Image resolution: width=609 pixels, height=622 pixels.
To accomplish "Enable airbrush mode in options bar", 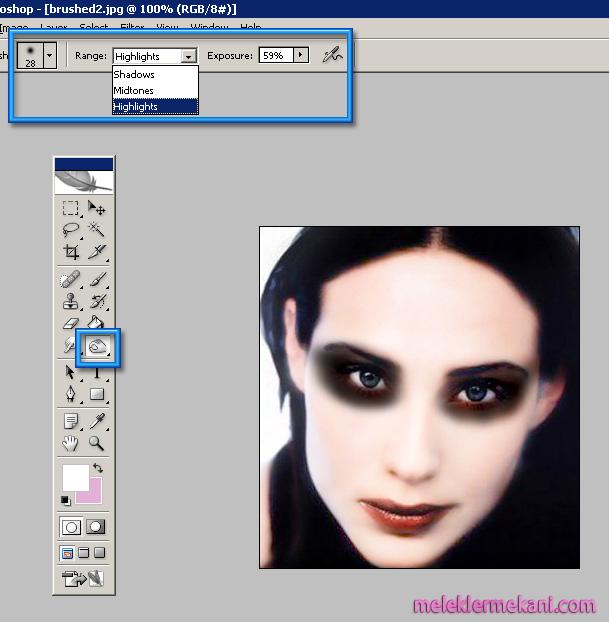I will click(332, 56).
